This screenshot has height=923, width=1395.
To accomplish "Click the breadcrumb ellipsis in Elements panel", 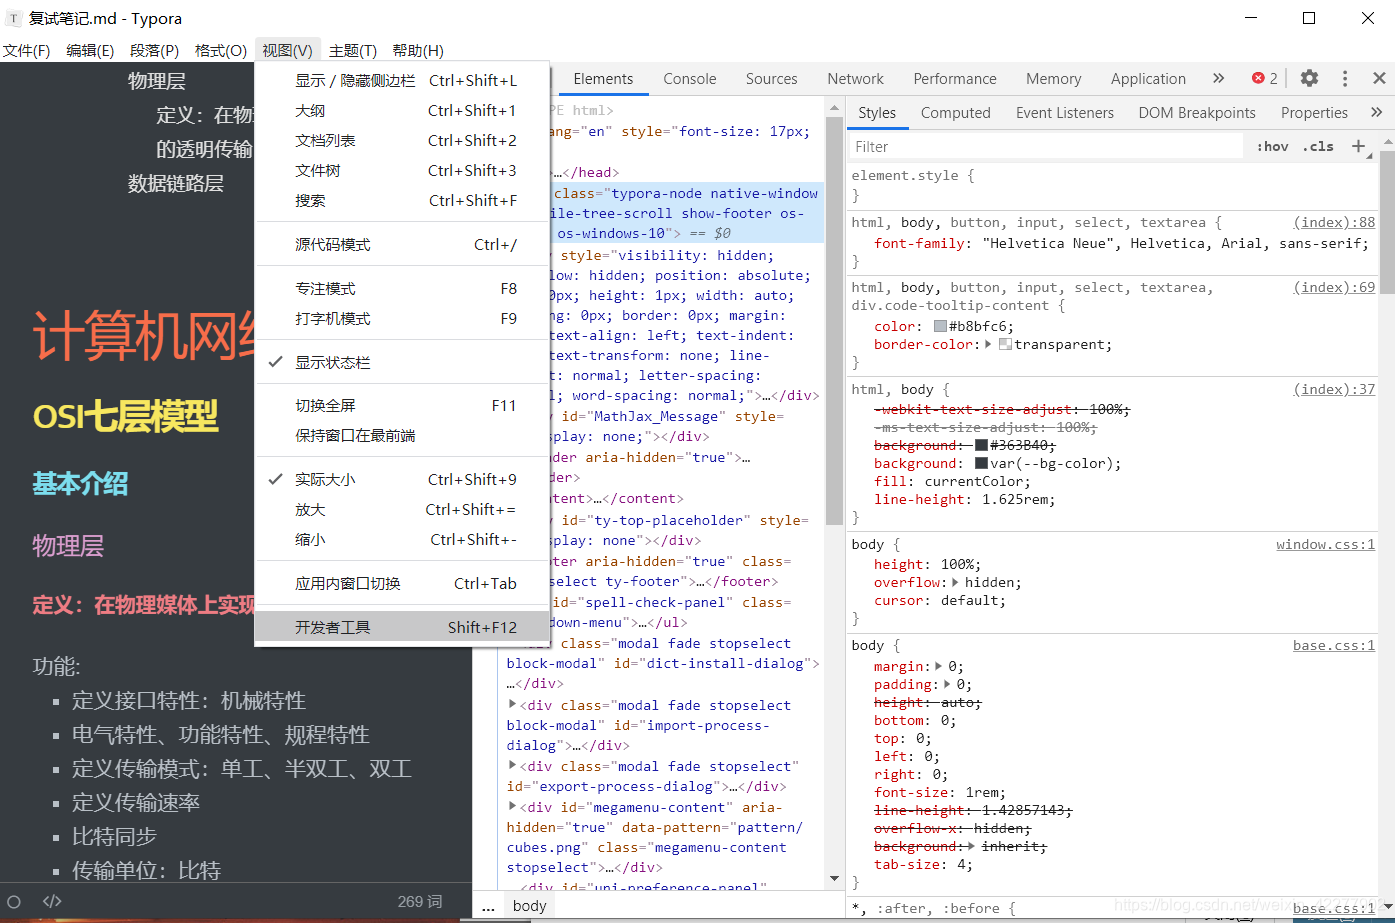I will point(488,906).
